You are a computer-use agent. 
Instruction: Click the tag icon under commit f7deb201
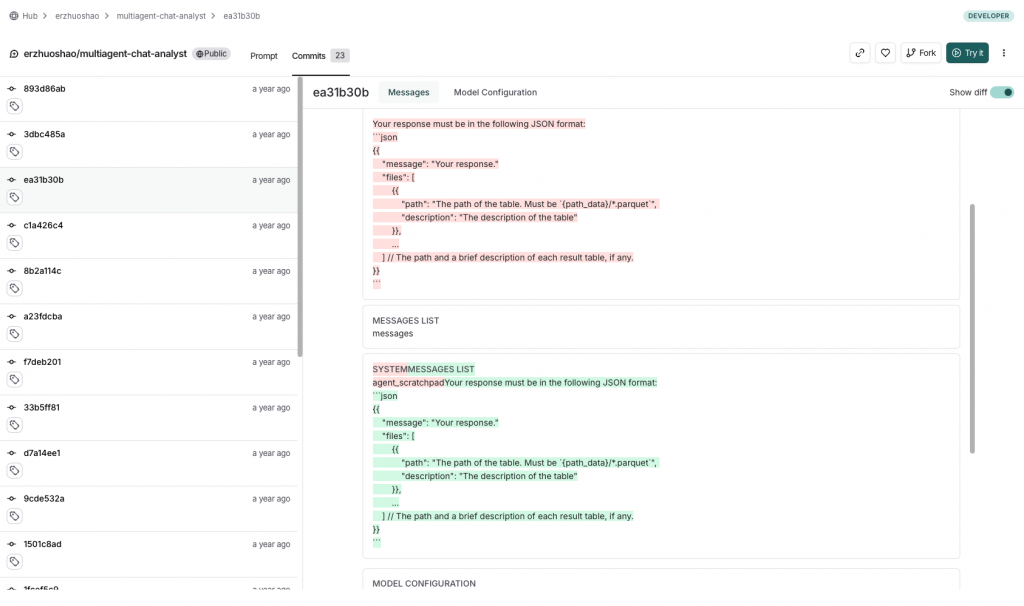coord(14,379)
